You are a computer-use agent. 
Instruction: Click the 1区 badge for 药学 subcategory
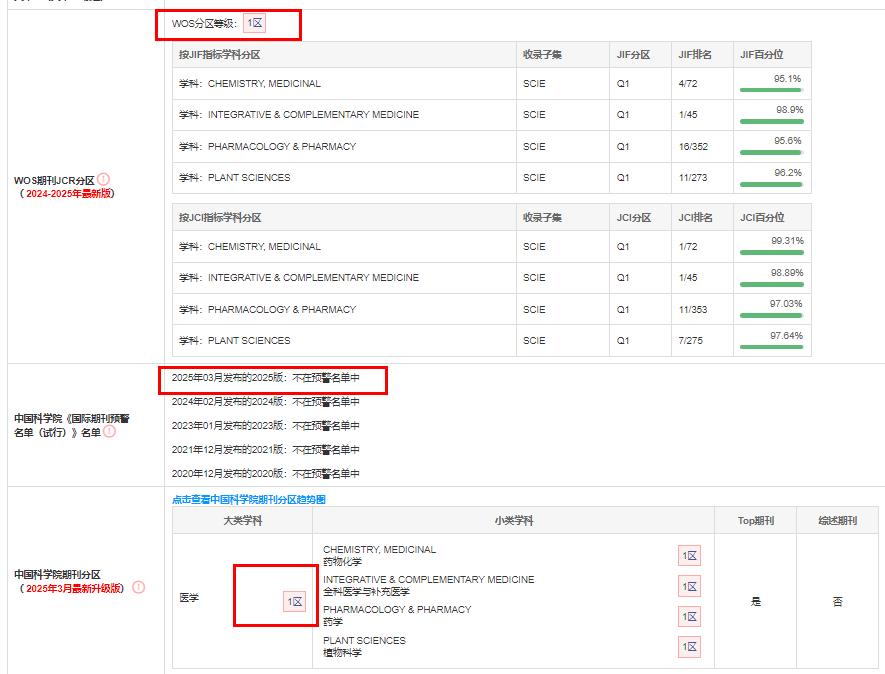tap(689, 616)
